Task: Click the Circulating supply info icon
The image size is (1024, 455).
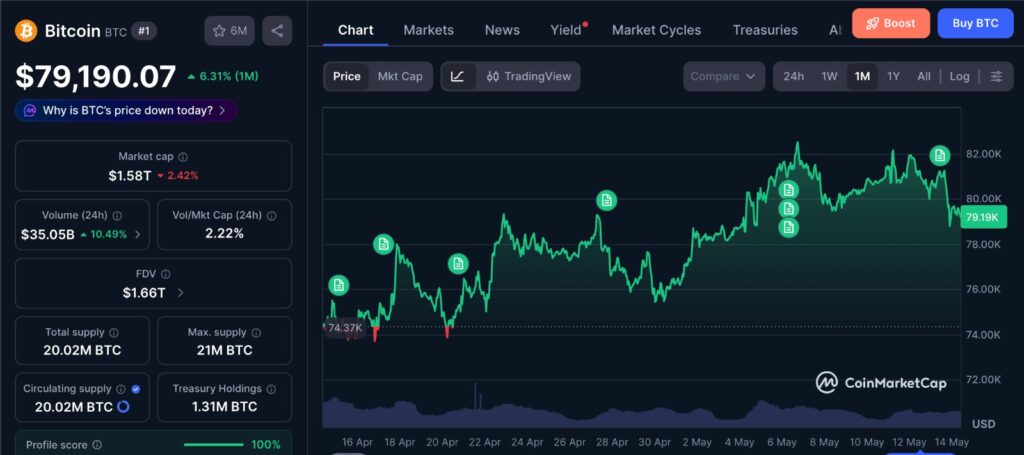Action: pyautogui.click(x=121, y=389)
